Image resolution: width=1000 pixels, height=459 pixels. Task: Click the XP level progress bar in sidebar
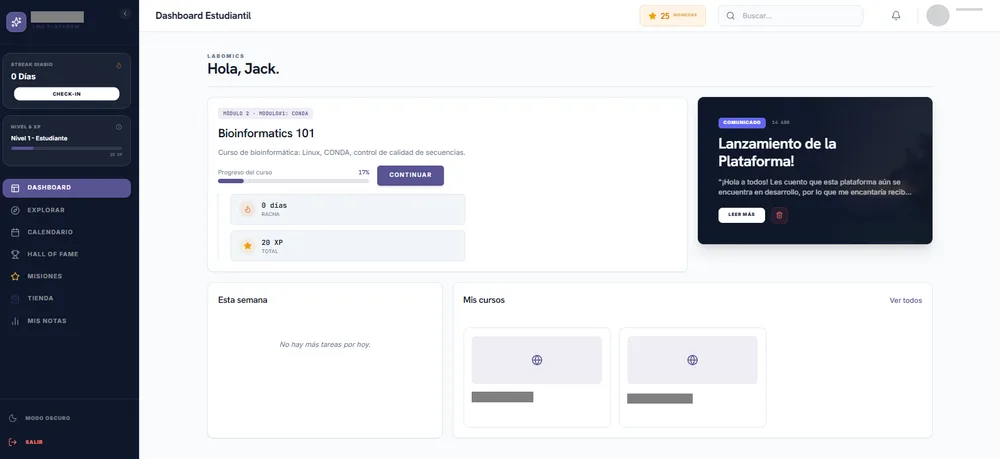66,148
